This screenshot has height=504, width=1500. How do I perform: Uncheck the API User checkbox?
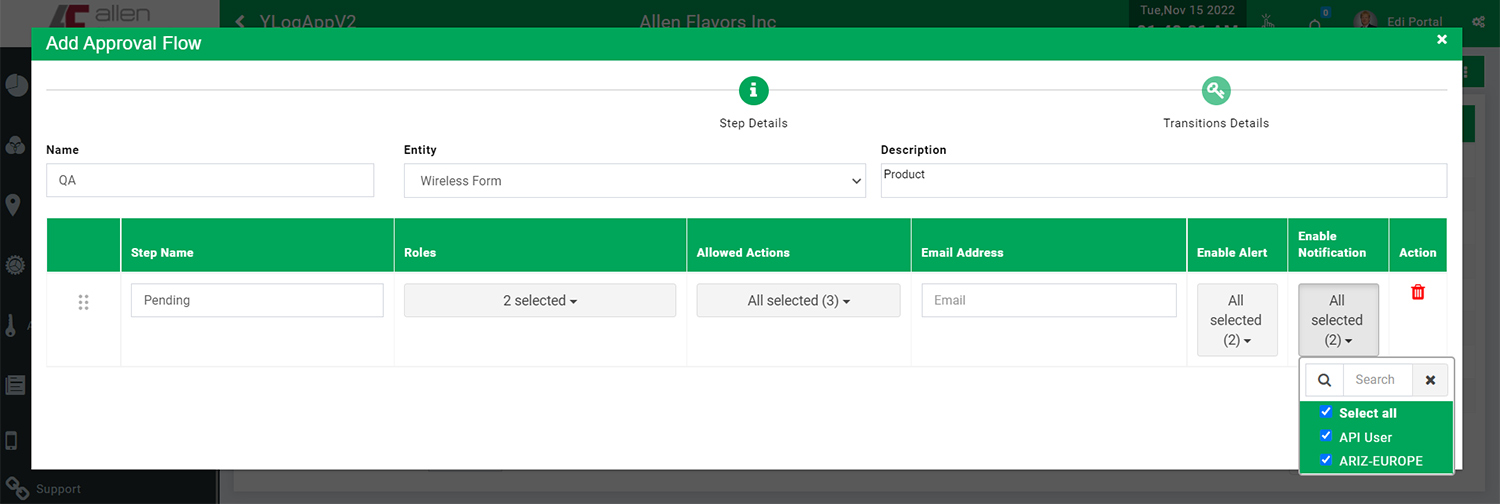pos(1326,436)
